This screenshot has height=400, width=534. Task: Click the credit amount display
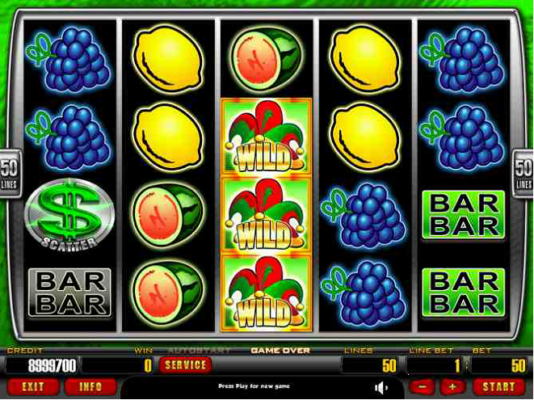point(43,366)
